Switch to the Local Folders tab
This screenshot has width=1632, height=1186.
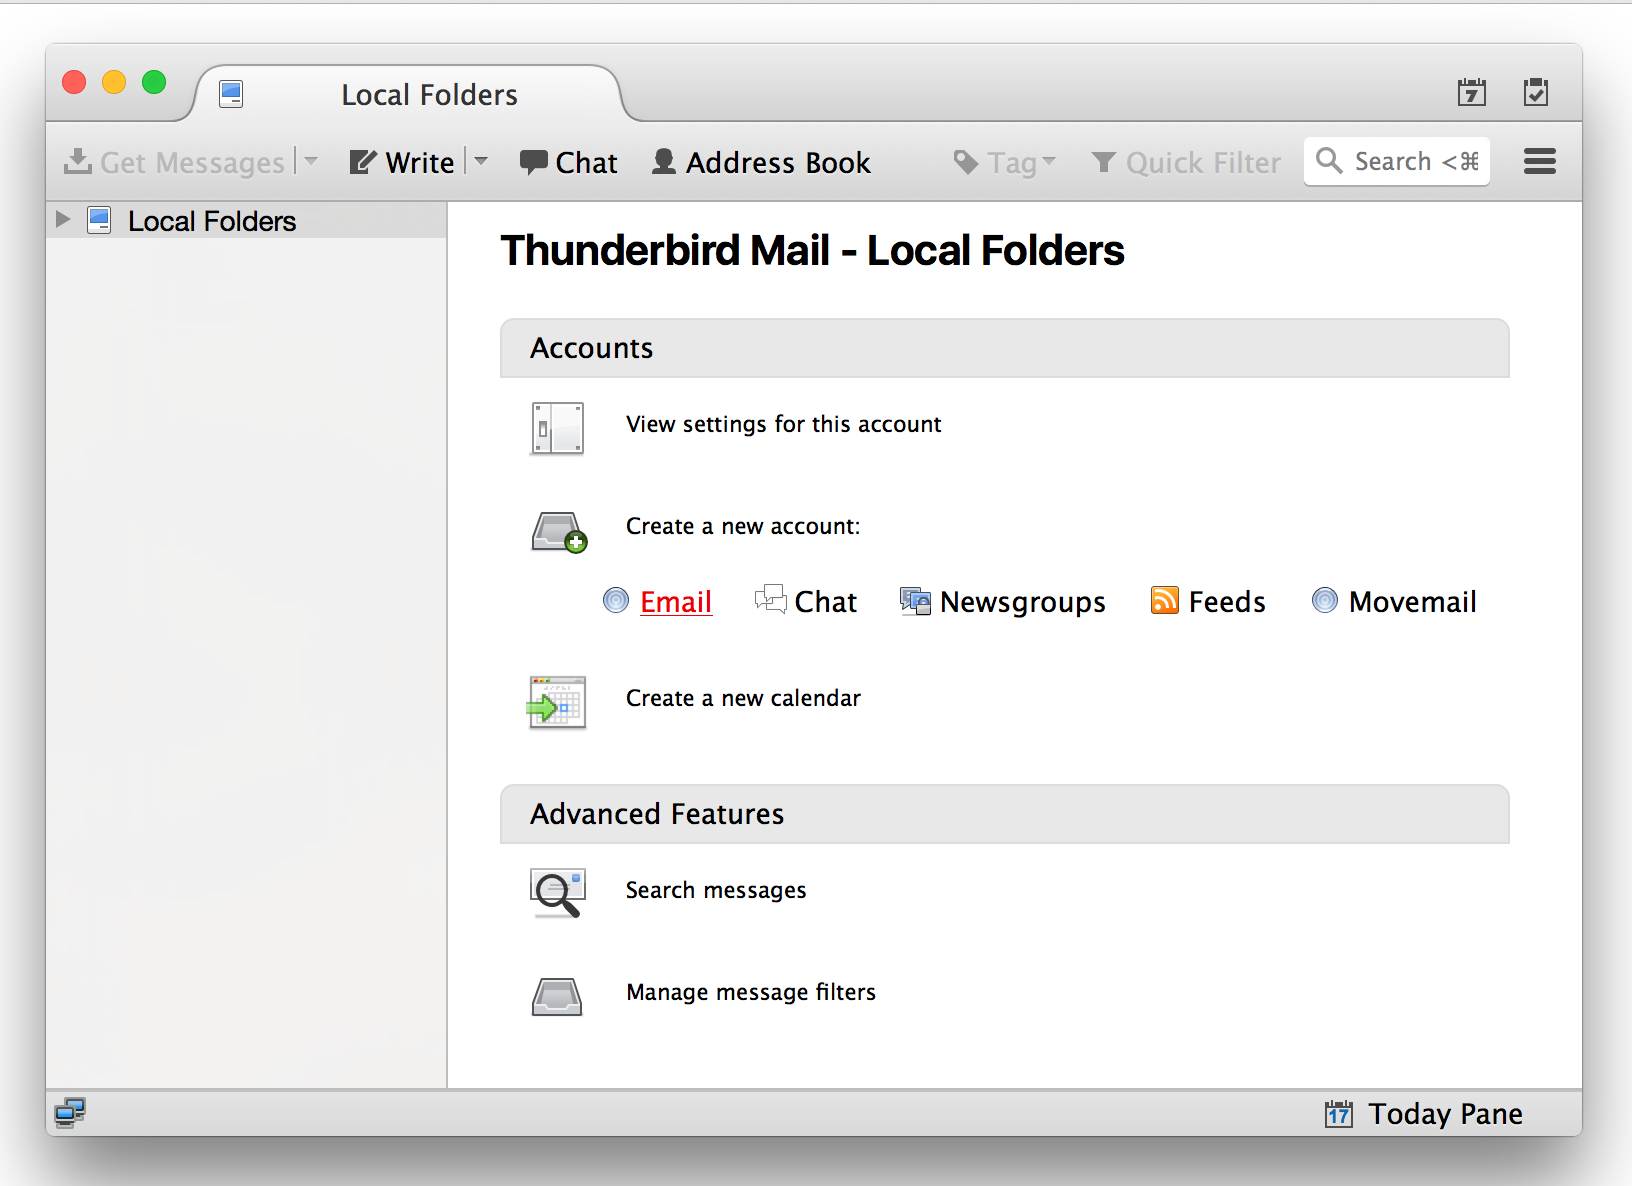tap(408, 94)
